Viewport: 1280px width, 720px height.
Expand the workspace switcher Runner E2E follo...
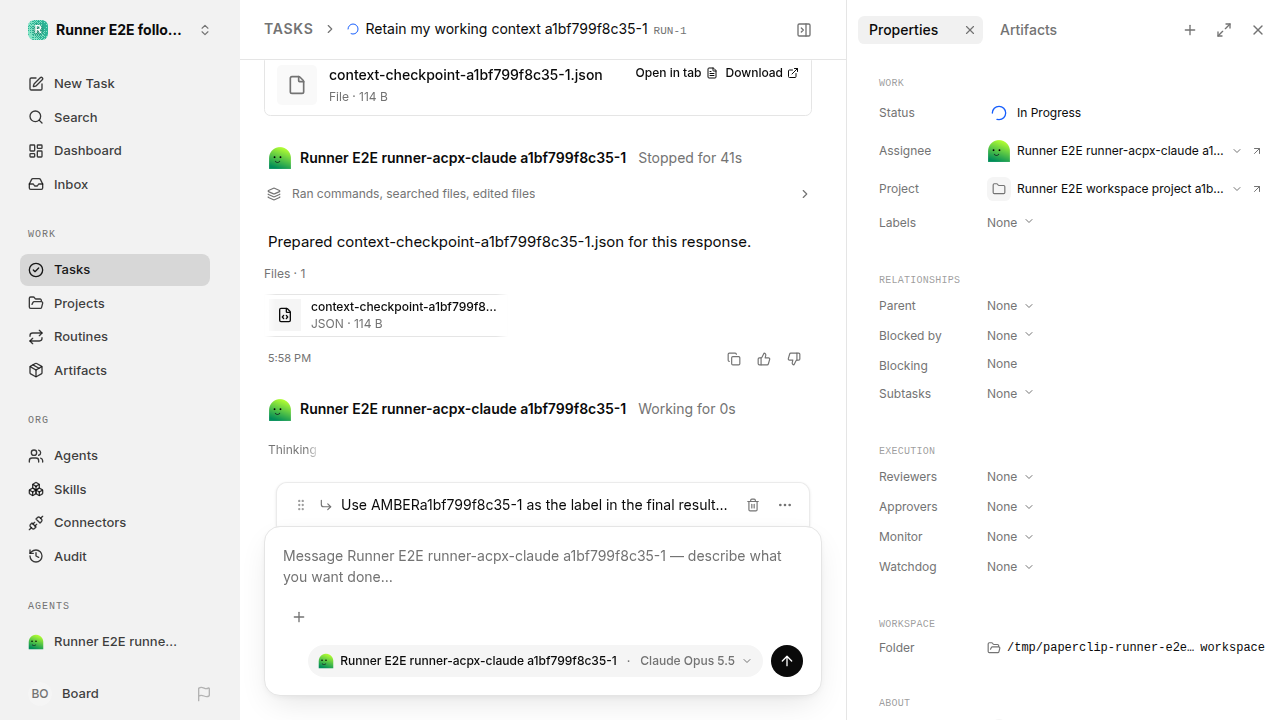click(120, 30)
